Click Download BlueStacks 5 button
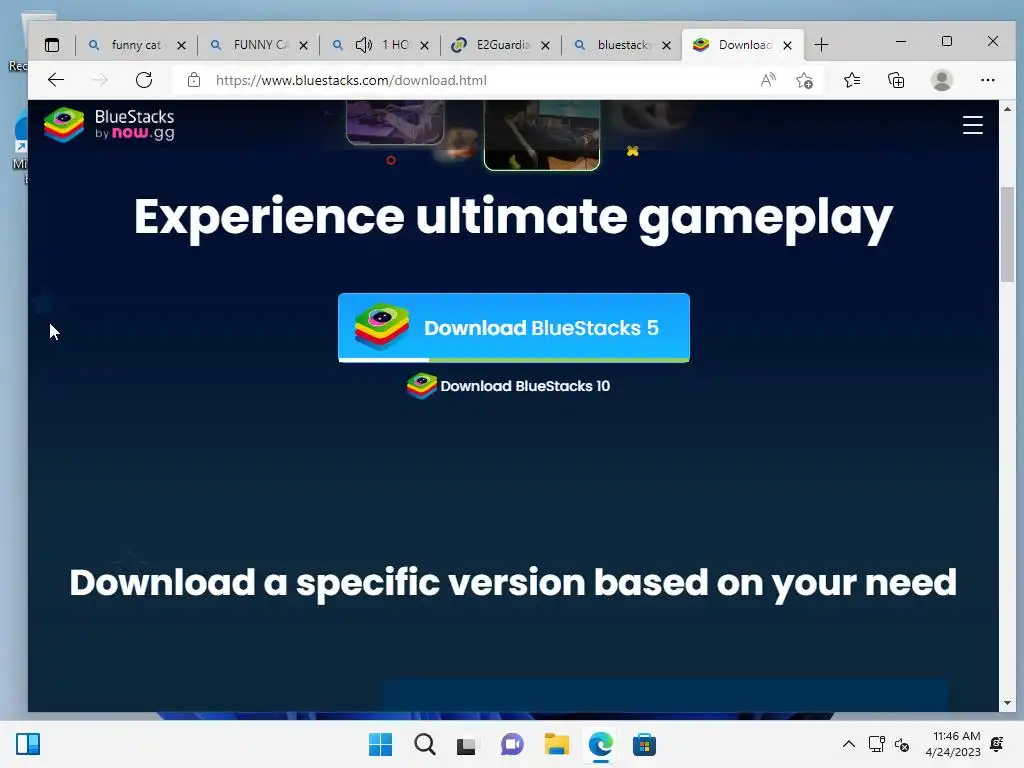Screen dimensions: 1024x768 click(x=514, y=328)
